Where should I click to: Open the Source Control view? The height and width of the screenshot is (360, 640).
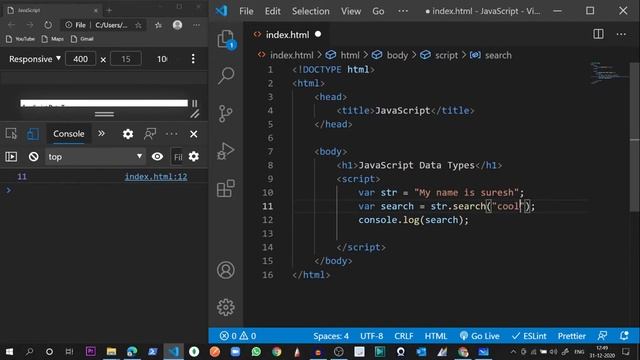226,113
